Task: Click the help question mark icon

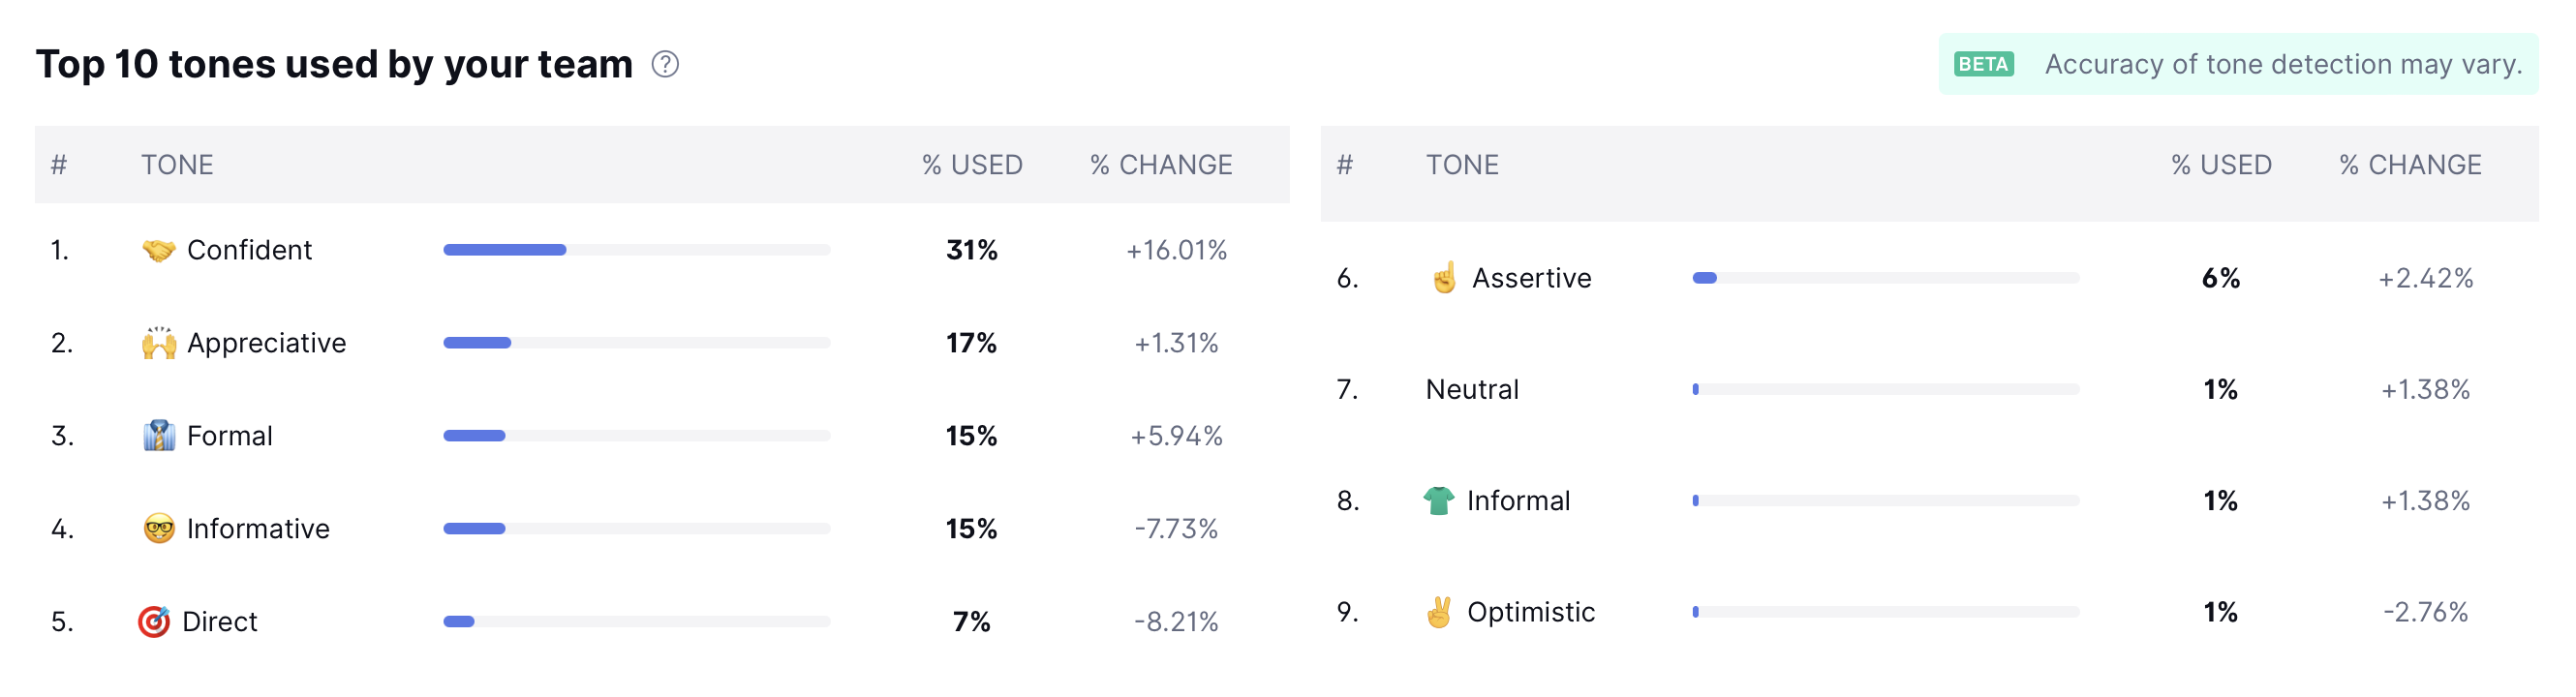Action: 665,64
